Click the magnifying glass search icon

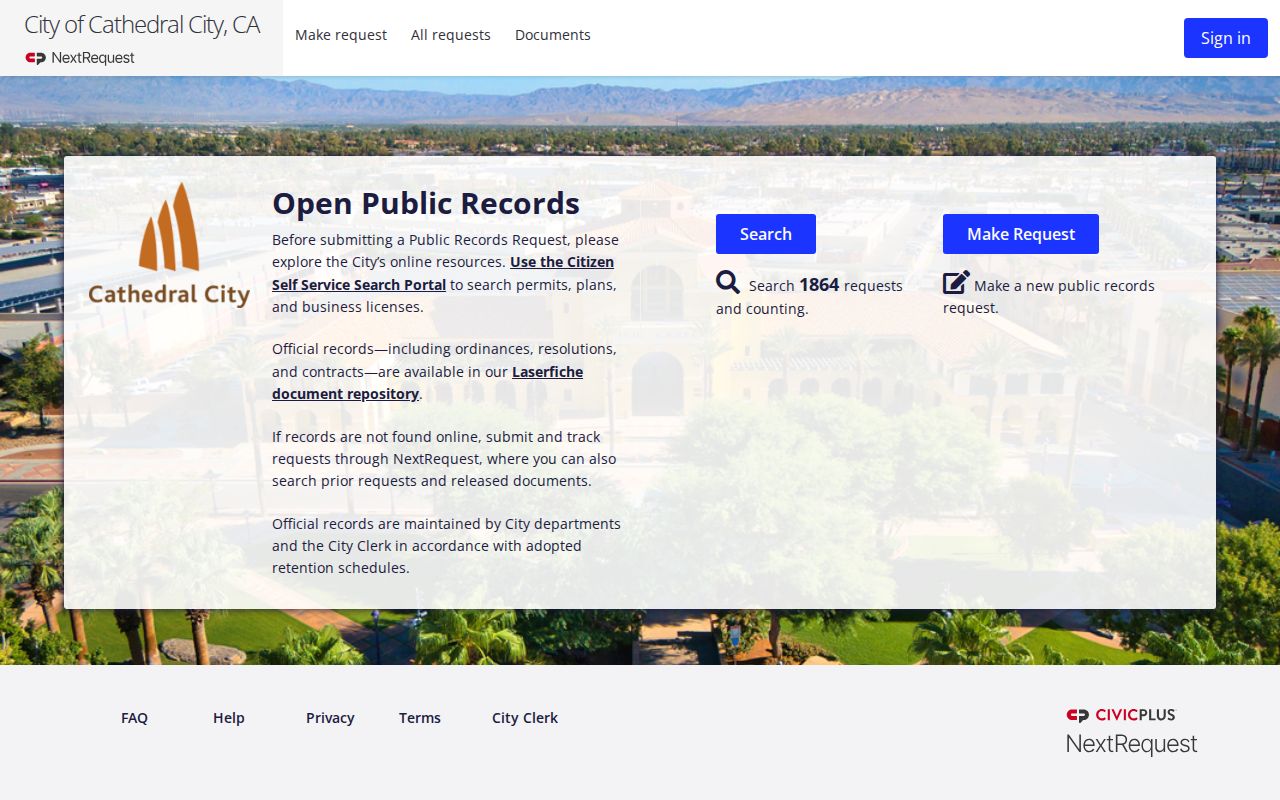click(x=728, y=283)
